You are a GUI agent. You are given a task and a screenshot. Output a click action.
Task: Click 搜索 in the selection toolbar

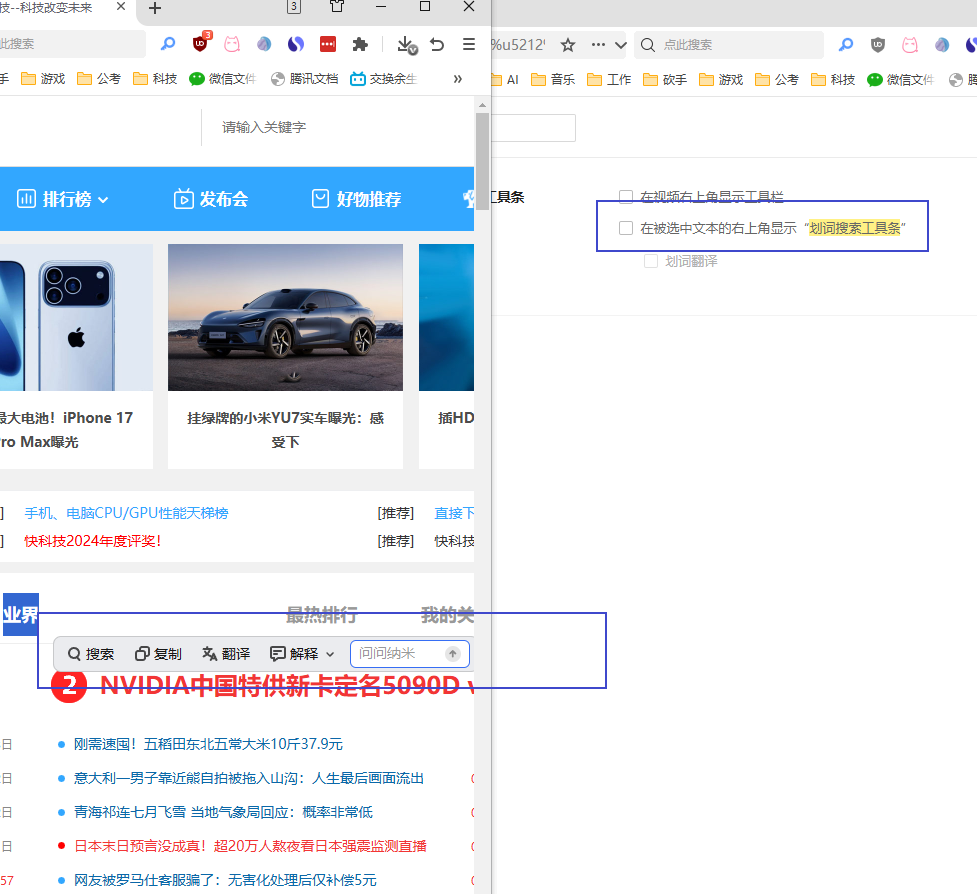91,654
